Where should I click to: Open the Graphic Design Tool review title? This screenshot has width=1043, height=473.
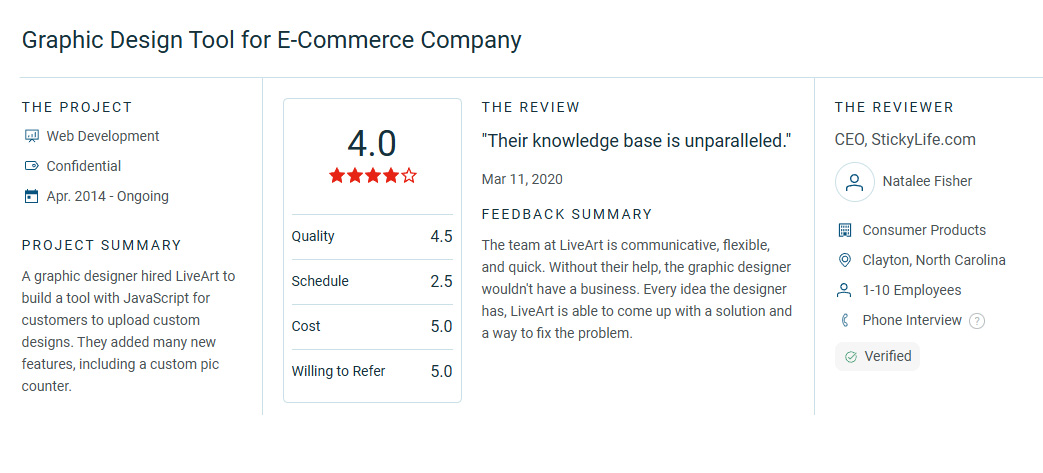click(x=271, y=40)
